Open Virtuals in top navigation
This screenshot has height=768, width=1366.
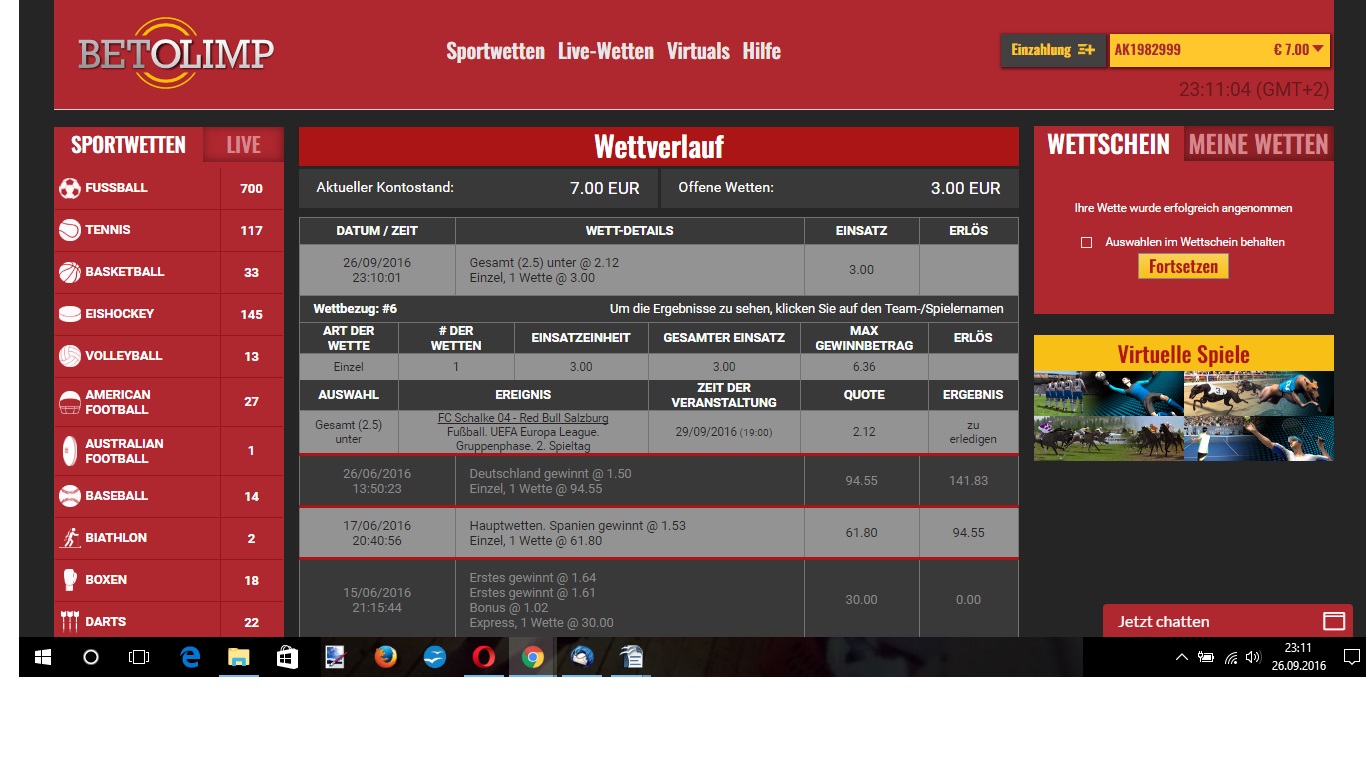(698, 51)
